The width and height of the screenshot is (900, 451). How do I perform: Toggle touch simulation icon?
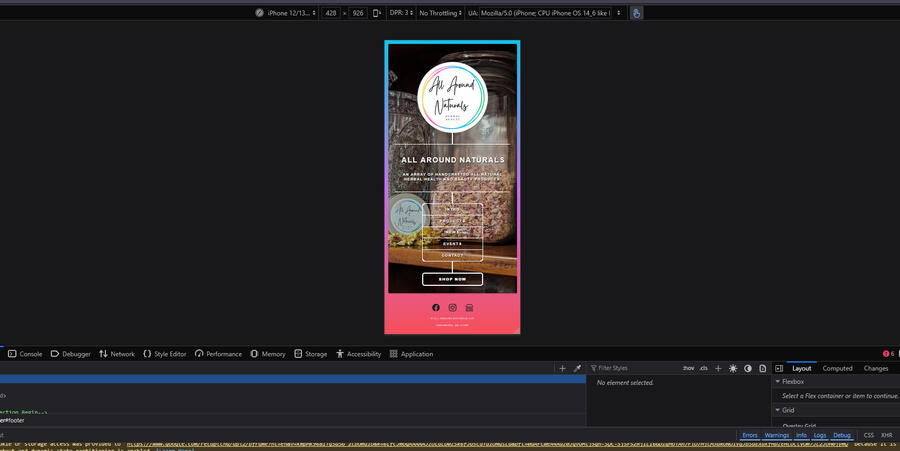(636, 13)
